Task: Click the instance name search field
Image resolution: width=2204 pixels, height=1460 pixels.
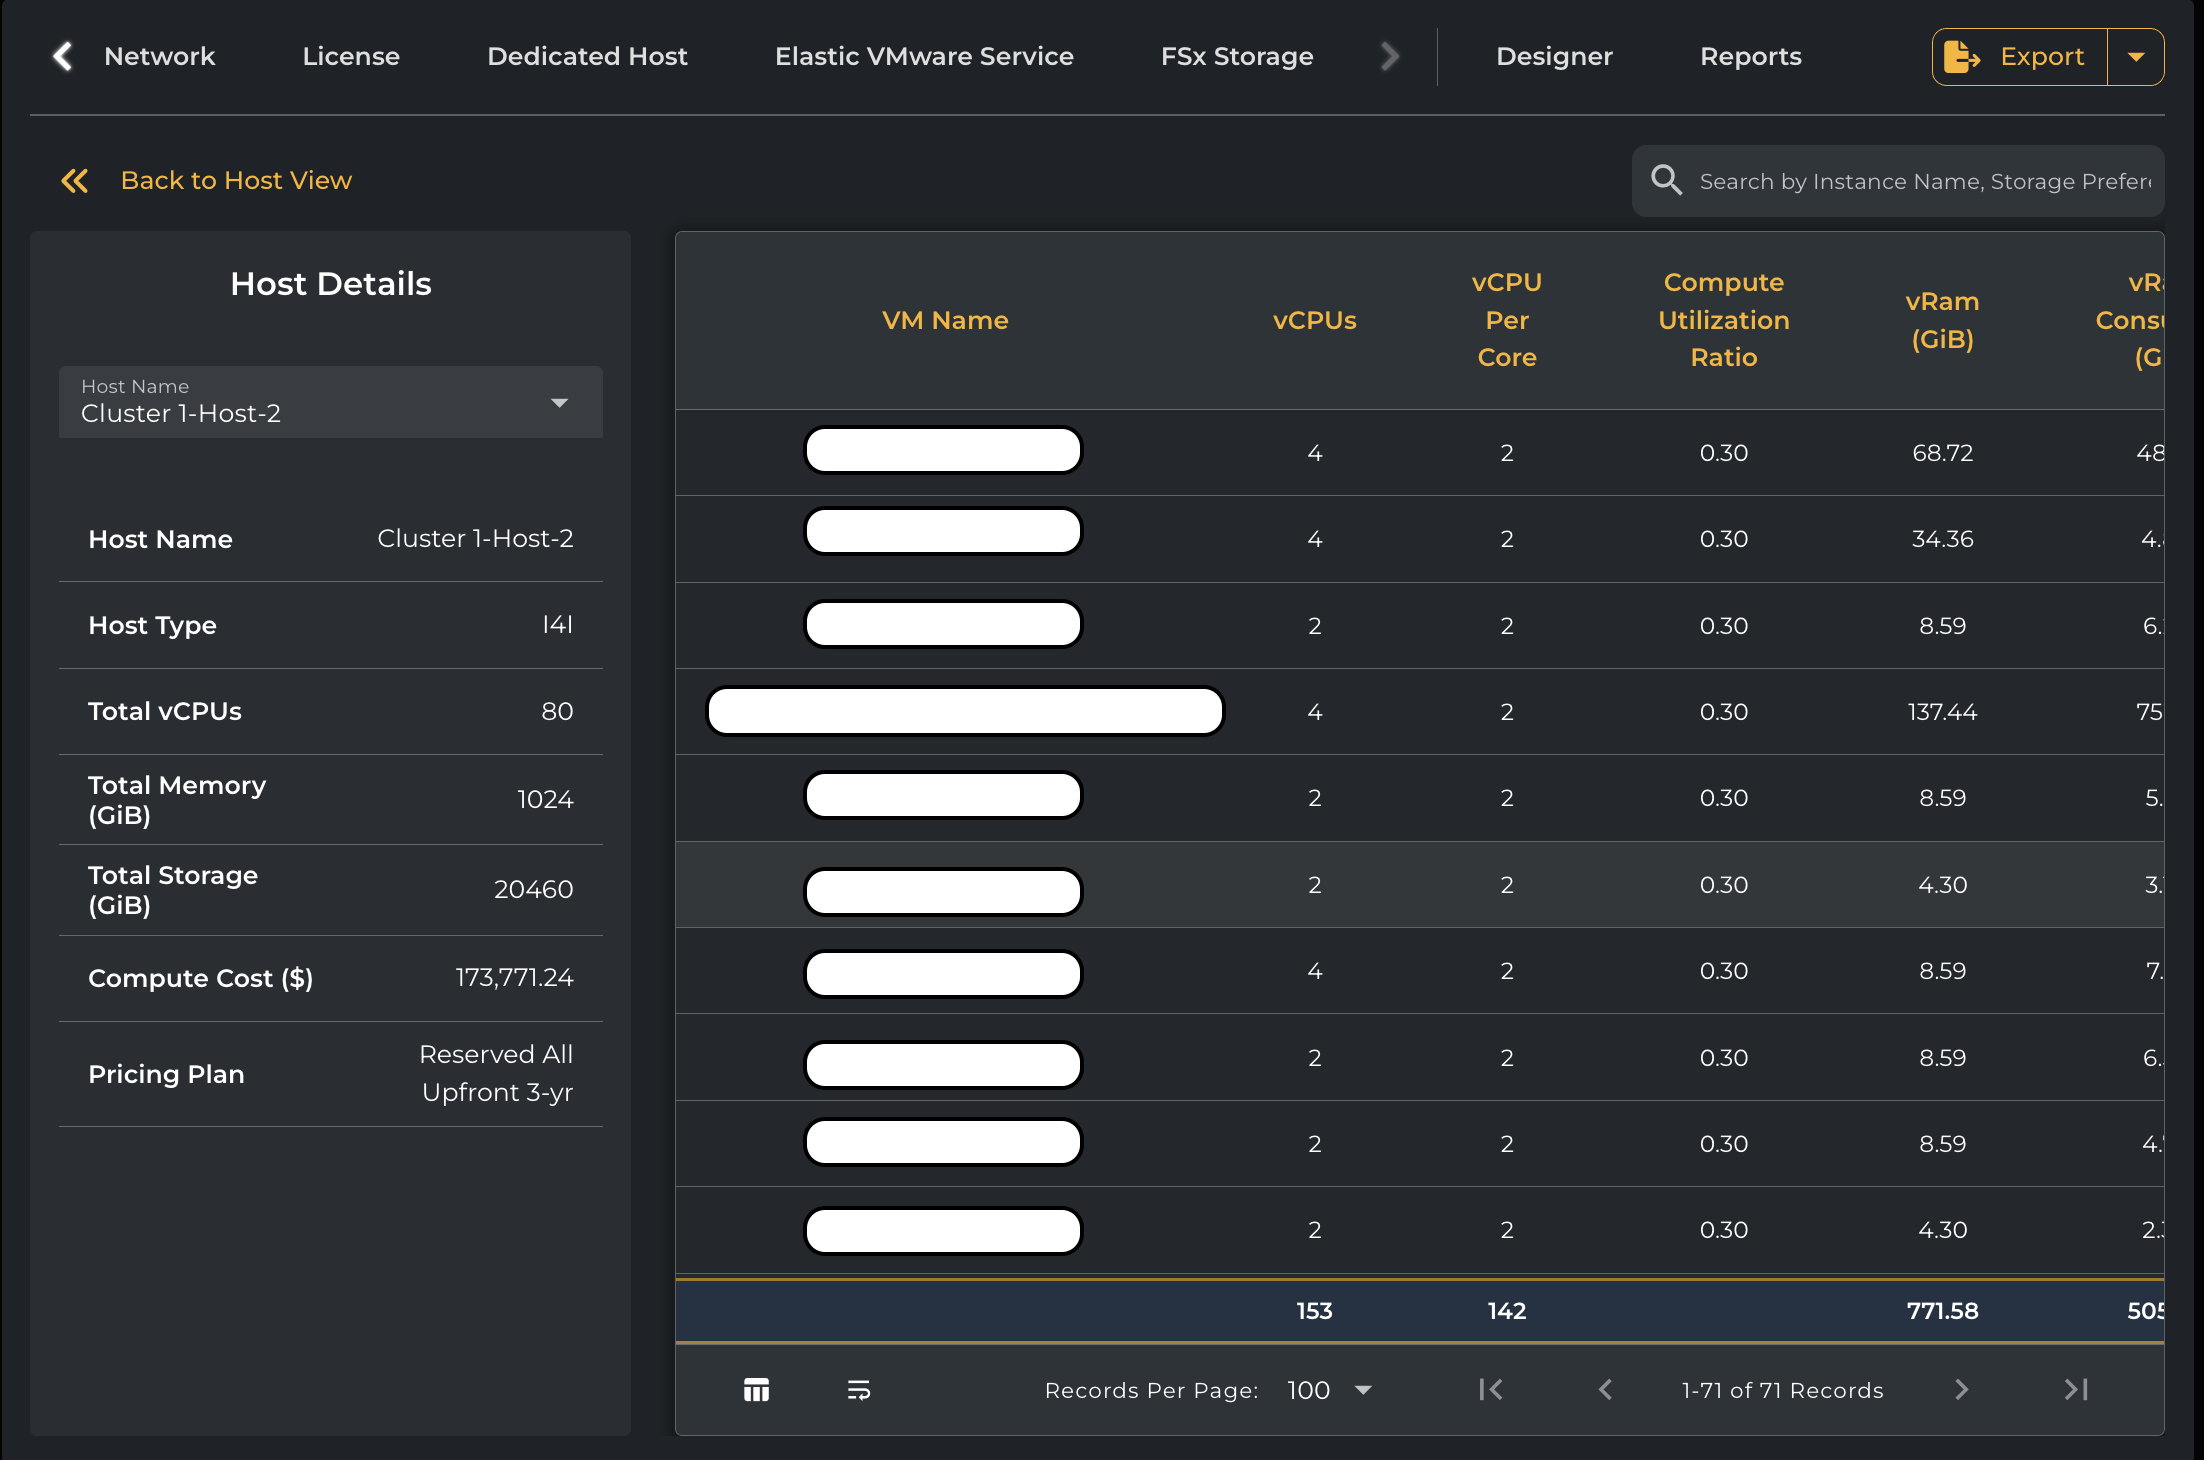Action: click(x=1925, y=181)
